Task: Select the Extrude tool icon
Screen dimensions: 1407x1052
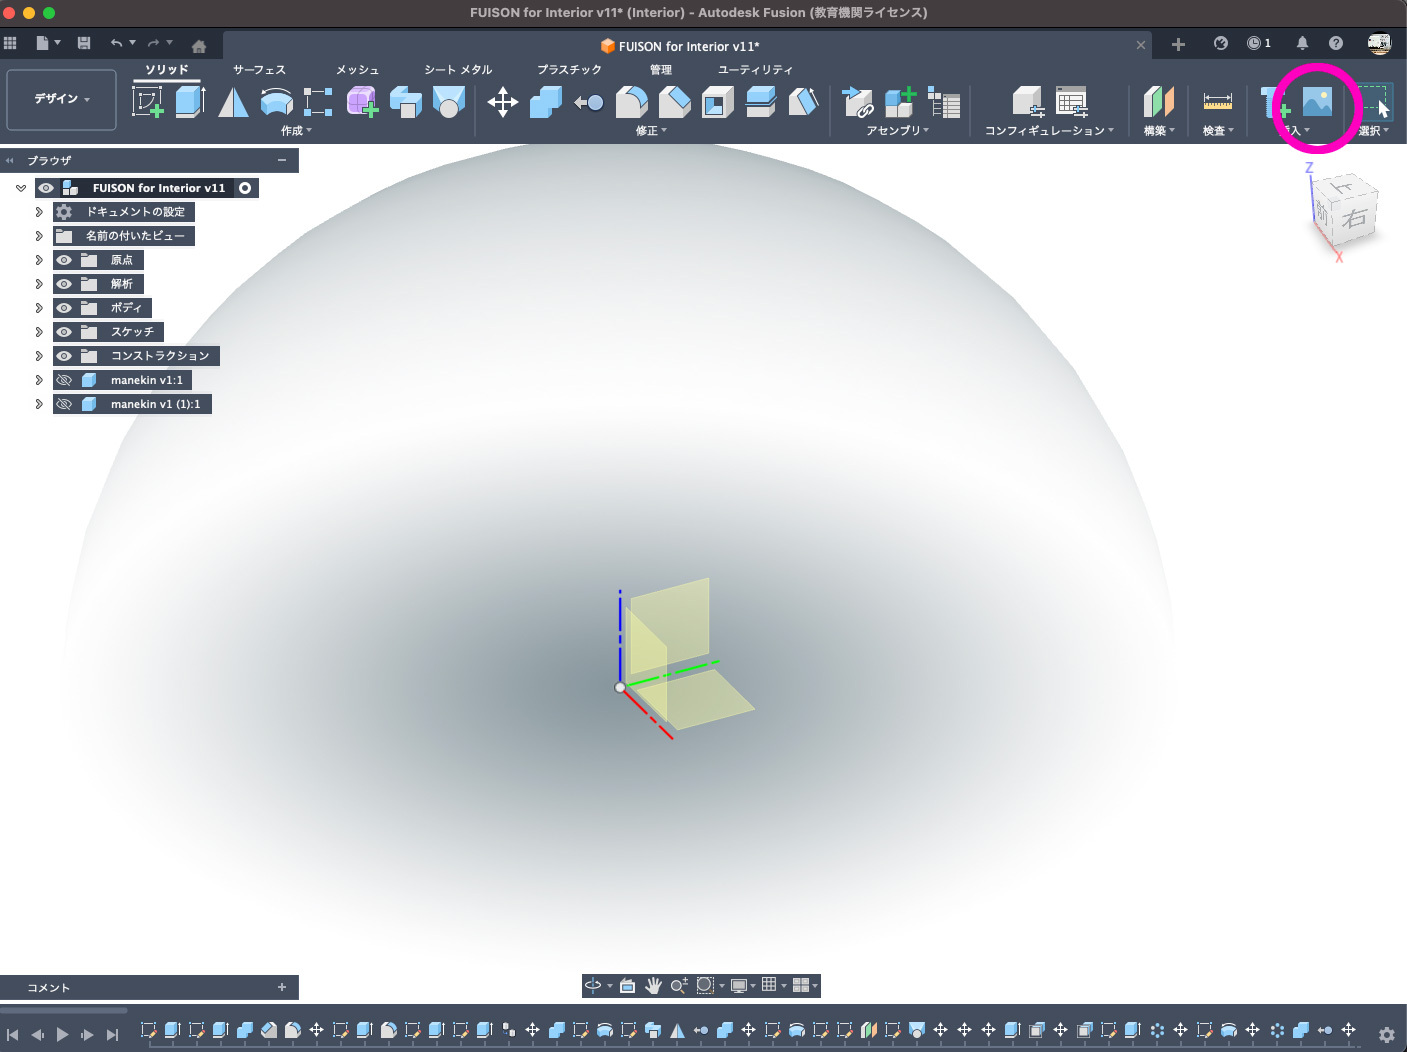Action: tap(190, 102)
